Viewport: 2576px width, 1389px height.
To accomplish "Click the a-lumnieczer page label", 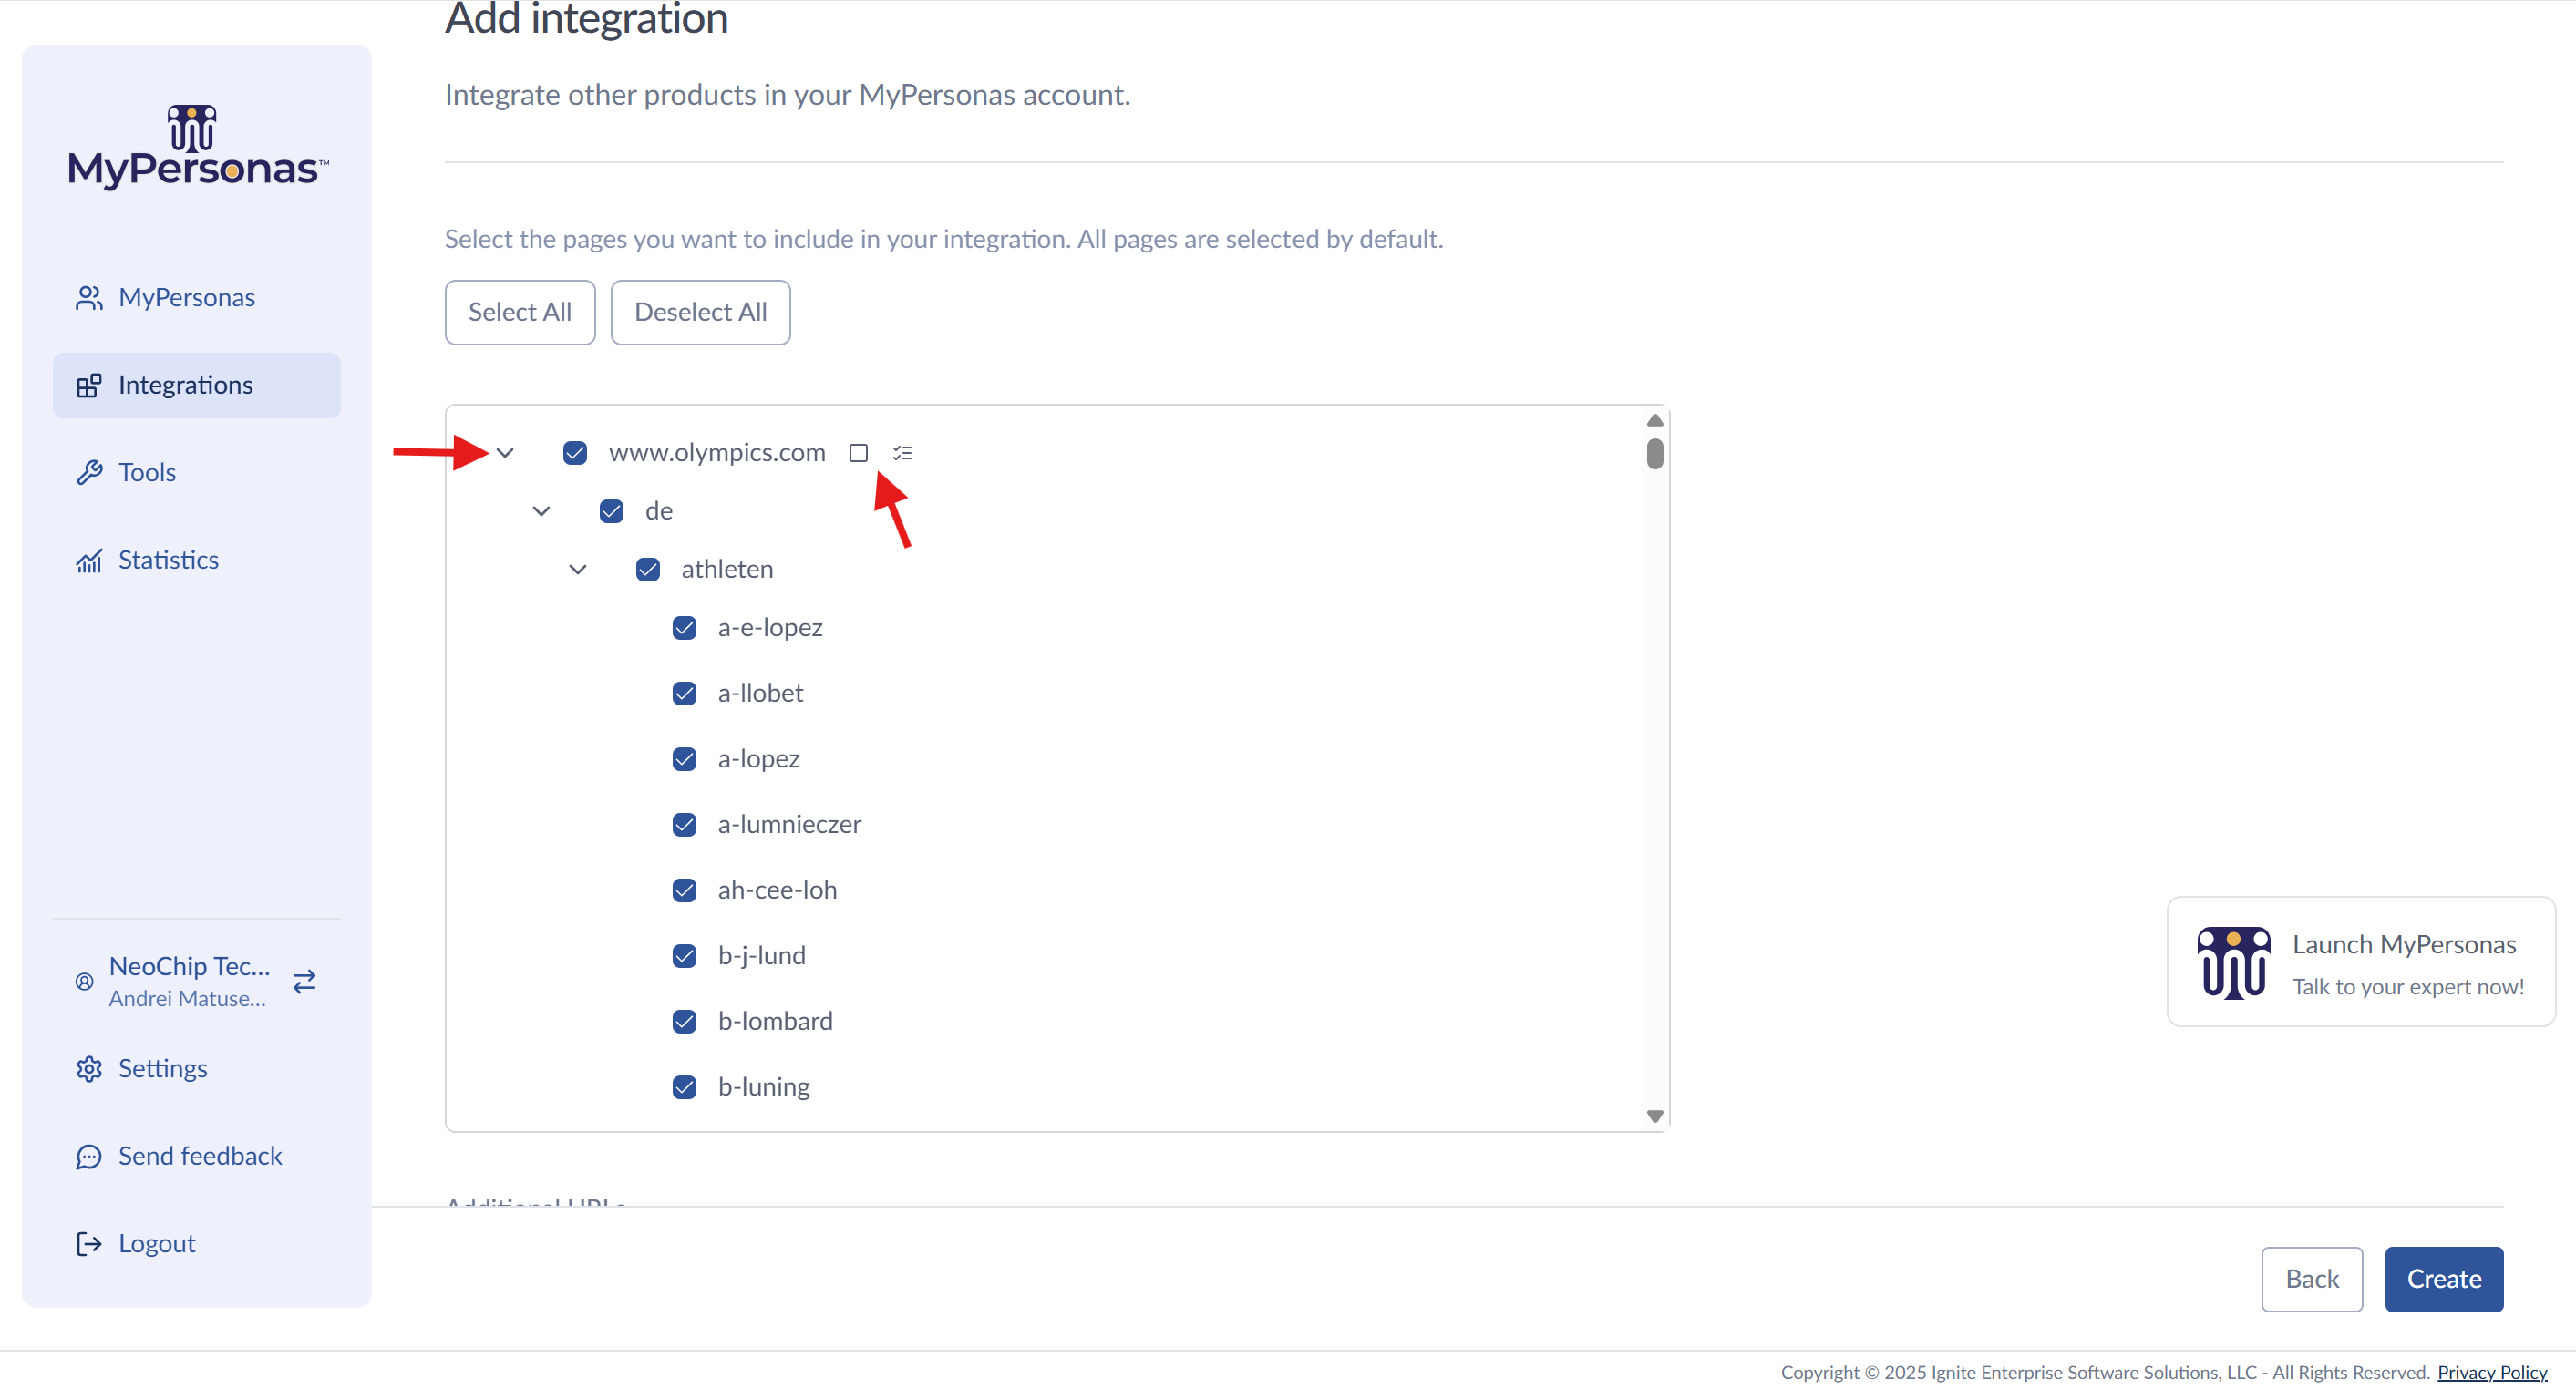I will coord(789,825).
